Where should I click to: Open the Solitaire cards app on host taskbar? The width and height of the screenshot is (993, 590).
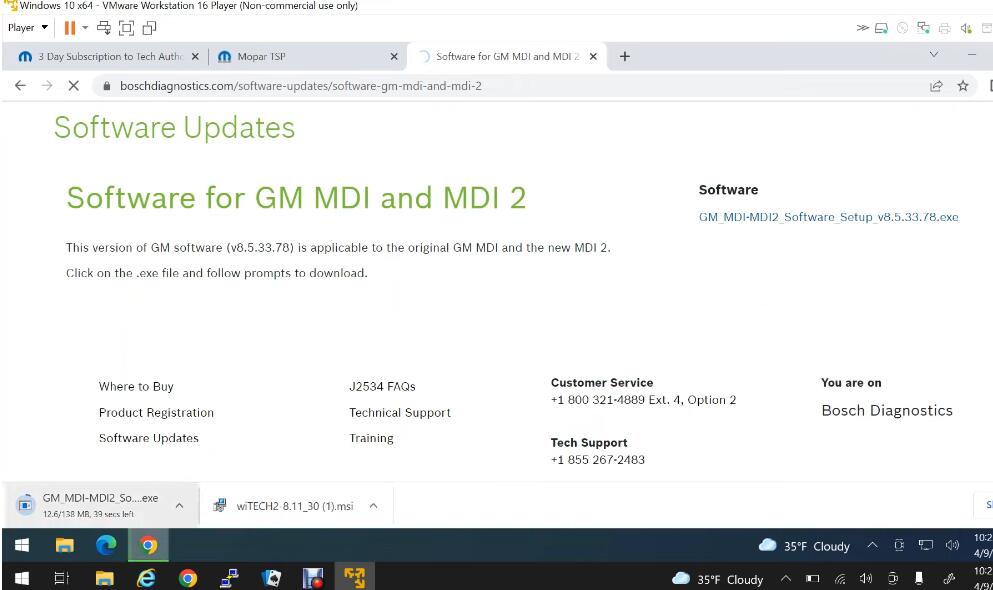click(271, 578)
